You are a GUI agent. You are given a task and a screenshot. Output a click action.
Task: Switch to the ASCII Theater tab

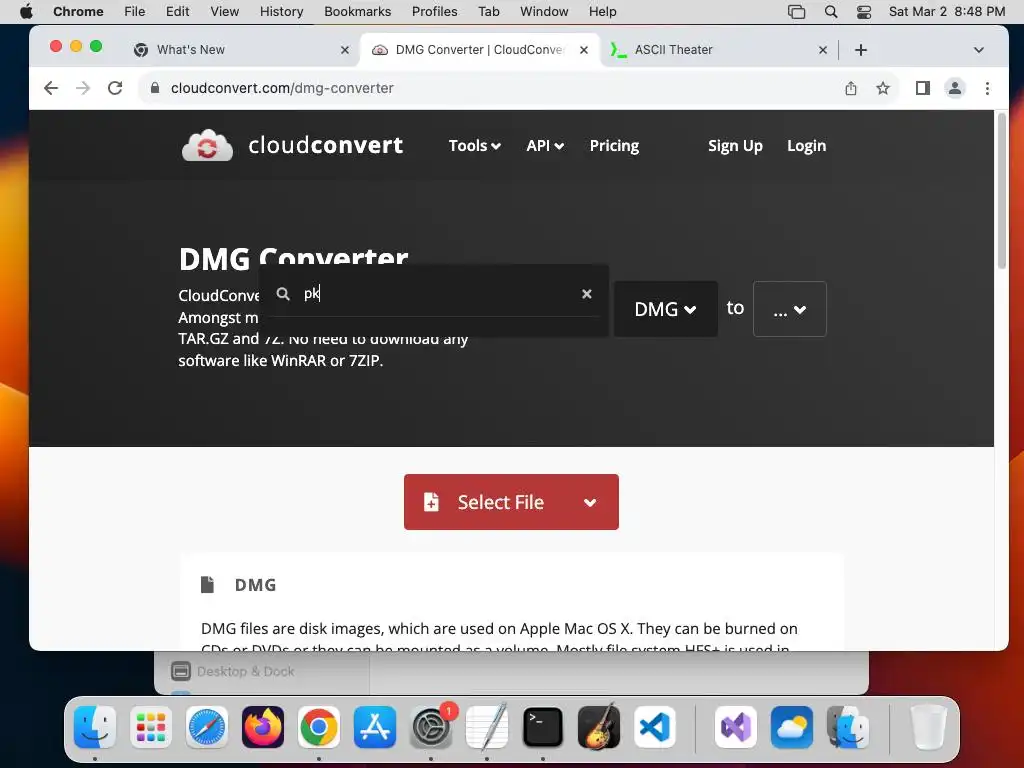pos(718,50)
